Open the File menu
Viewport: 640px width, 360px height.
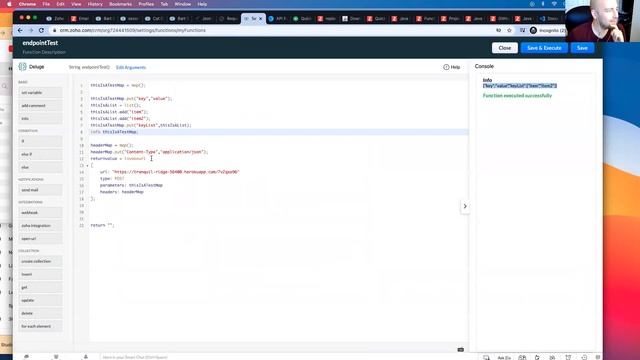pos(46,4)
